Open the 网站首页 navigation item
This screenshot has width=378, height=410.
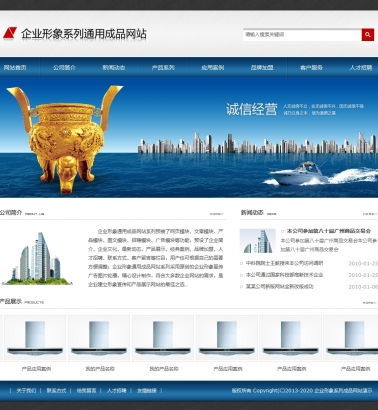pos(15,68)
